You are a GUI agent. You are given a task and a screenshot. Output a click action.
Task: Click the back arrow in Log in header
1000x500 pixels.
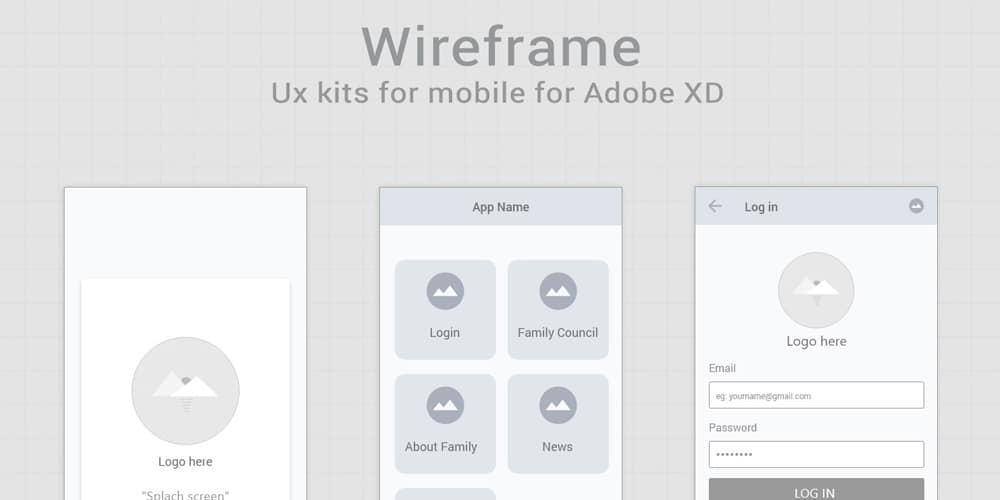715,206
